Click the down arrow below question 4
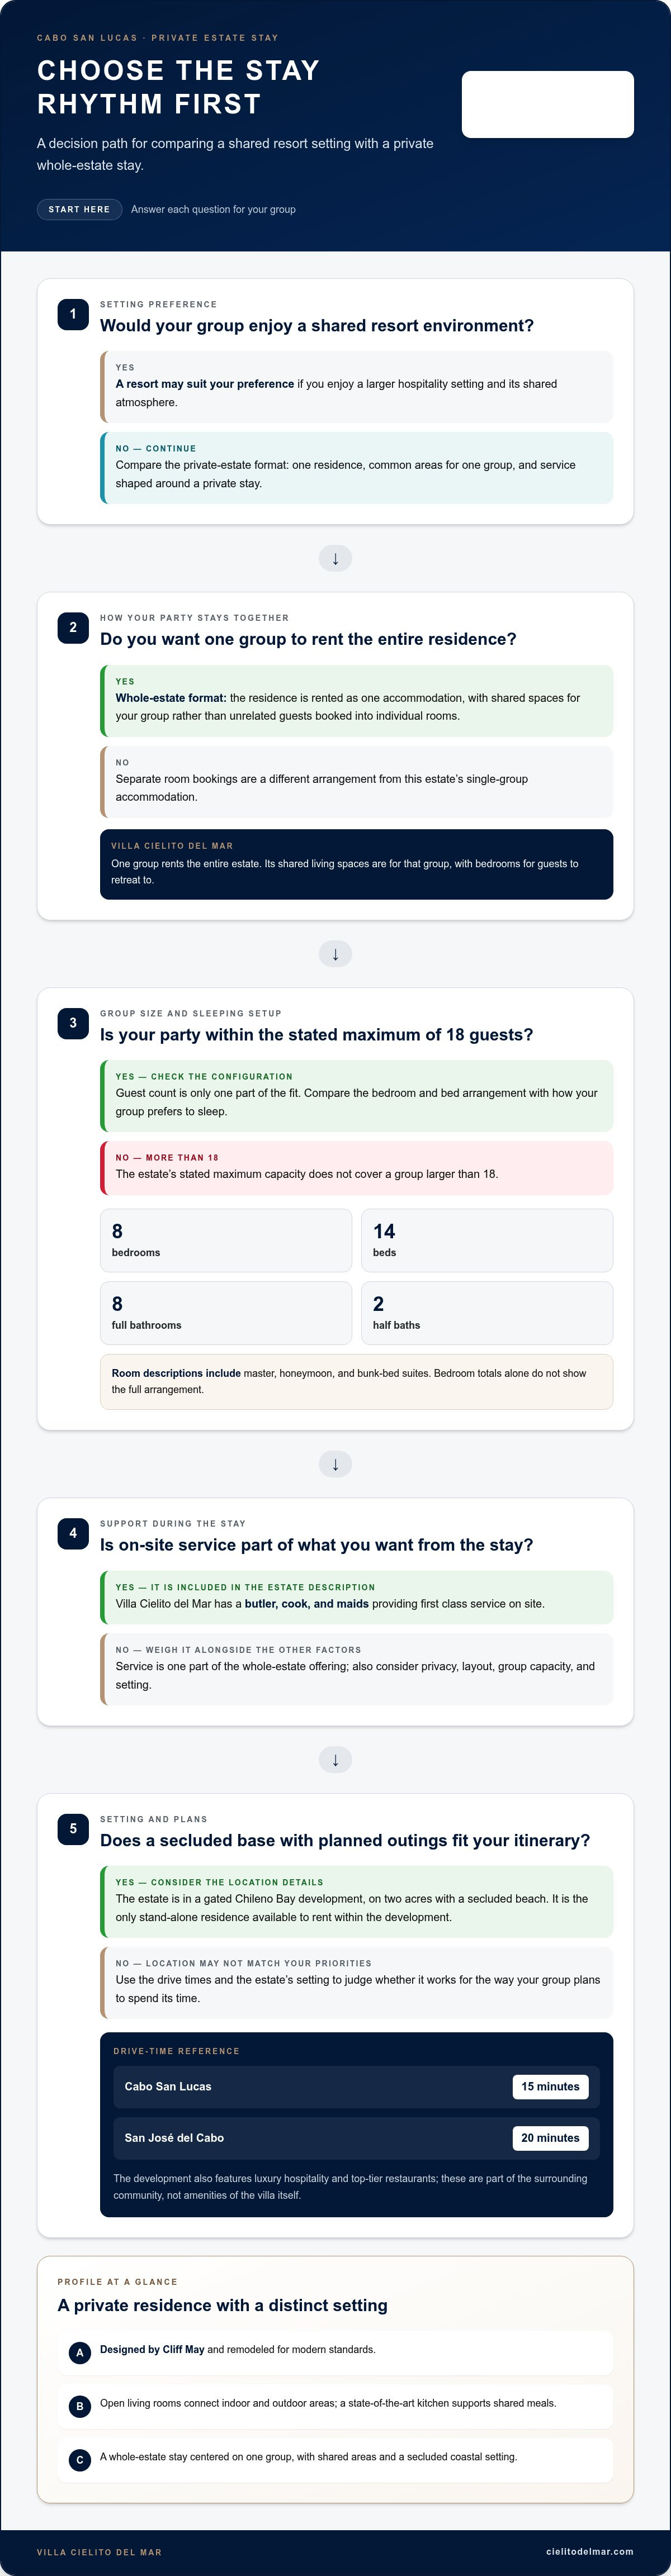 pos(335,1760)
